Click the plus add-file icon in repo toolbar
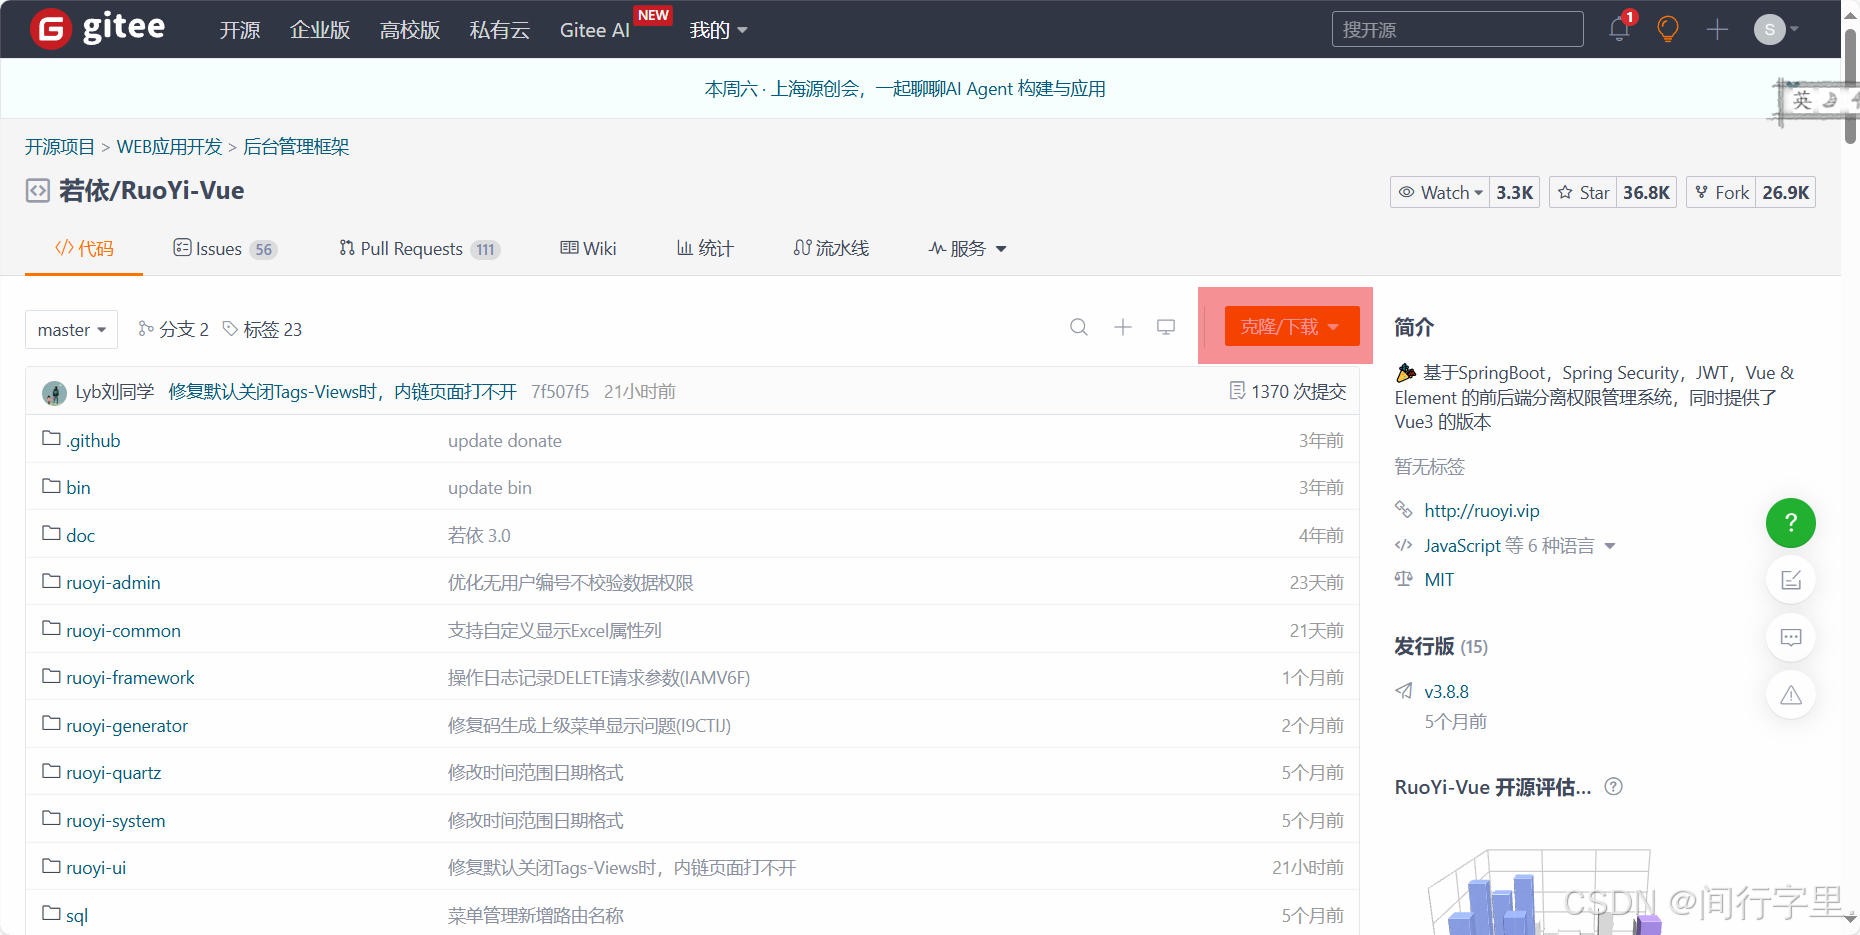This screenshot has height=935, width=1860. (x=1123, y=327)
